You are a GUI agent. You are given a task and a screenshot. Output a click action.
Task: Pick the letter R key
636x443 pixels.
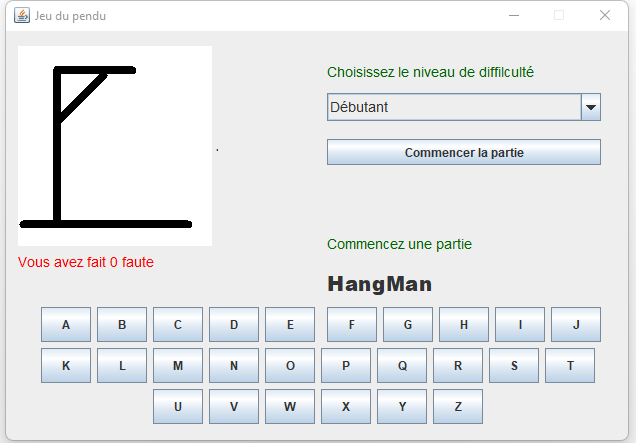458,366
